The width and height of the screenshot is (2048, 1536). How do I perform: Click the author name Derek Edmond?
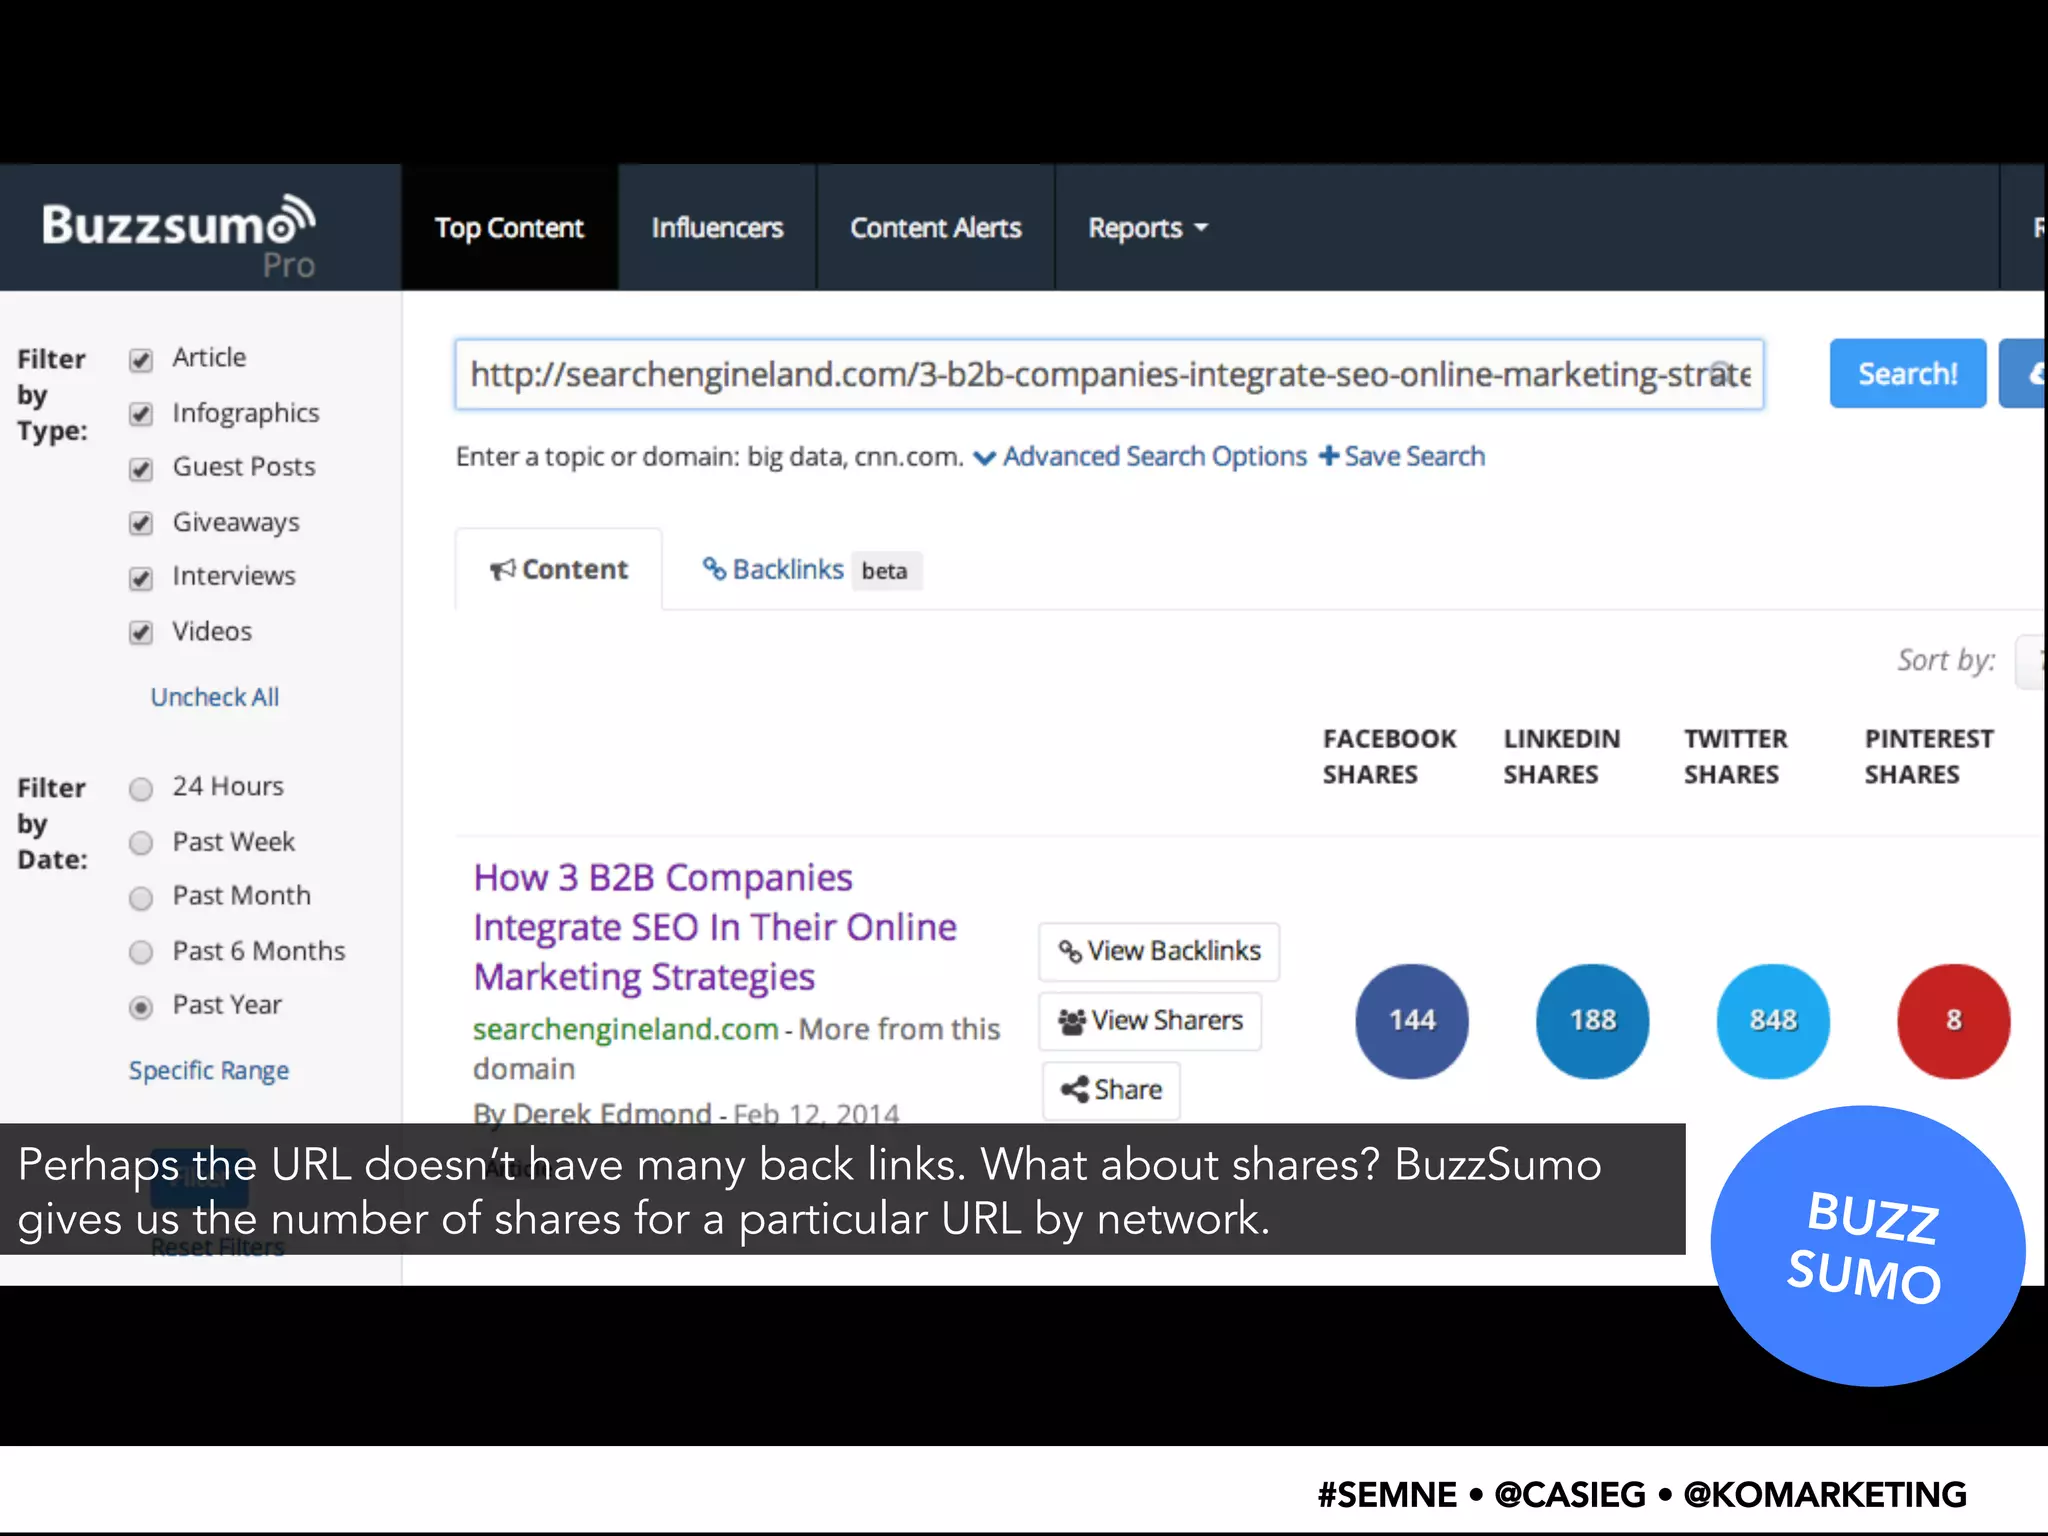pos(611,1113)
